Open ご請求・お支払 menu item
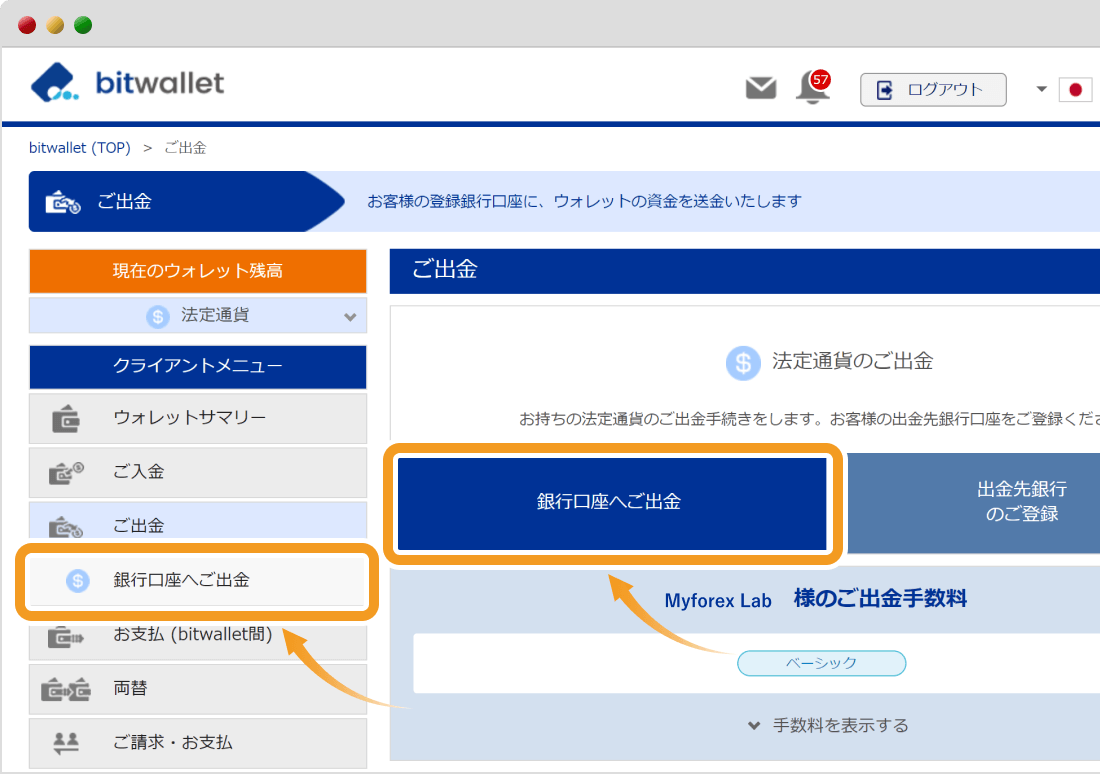 pos(198,743)
